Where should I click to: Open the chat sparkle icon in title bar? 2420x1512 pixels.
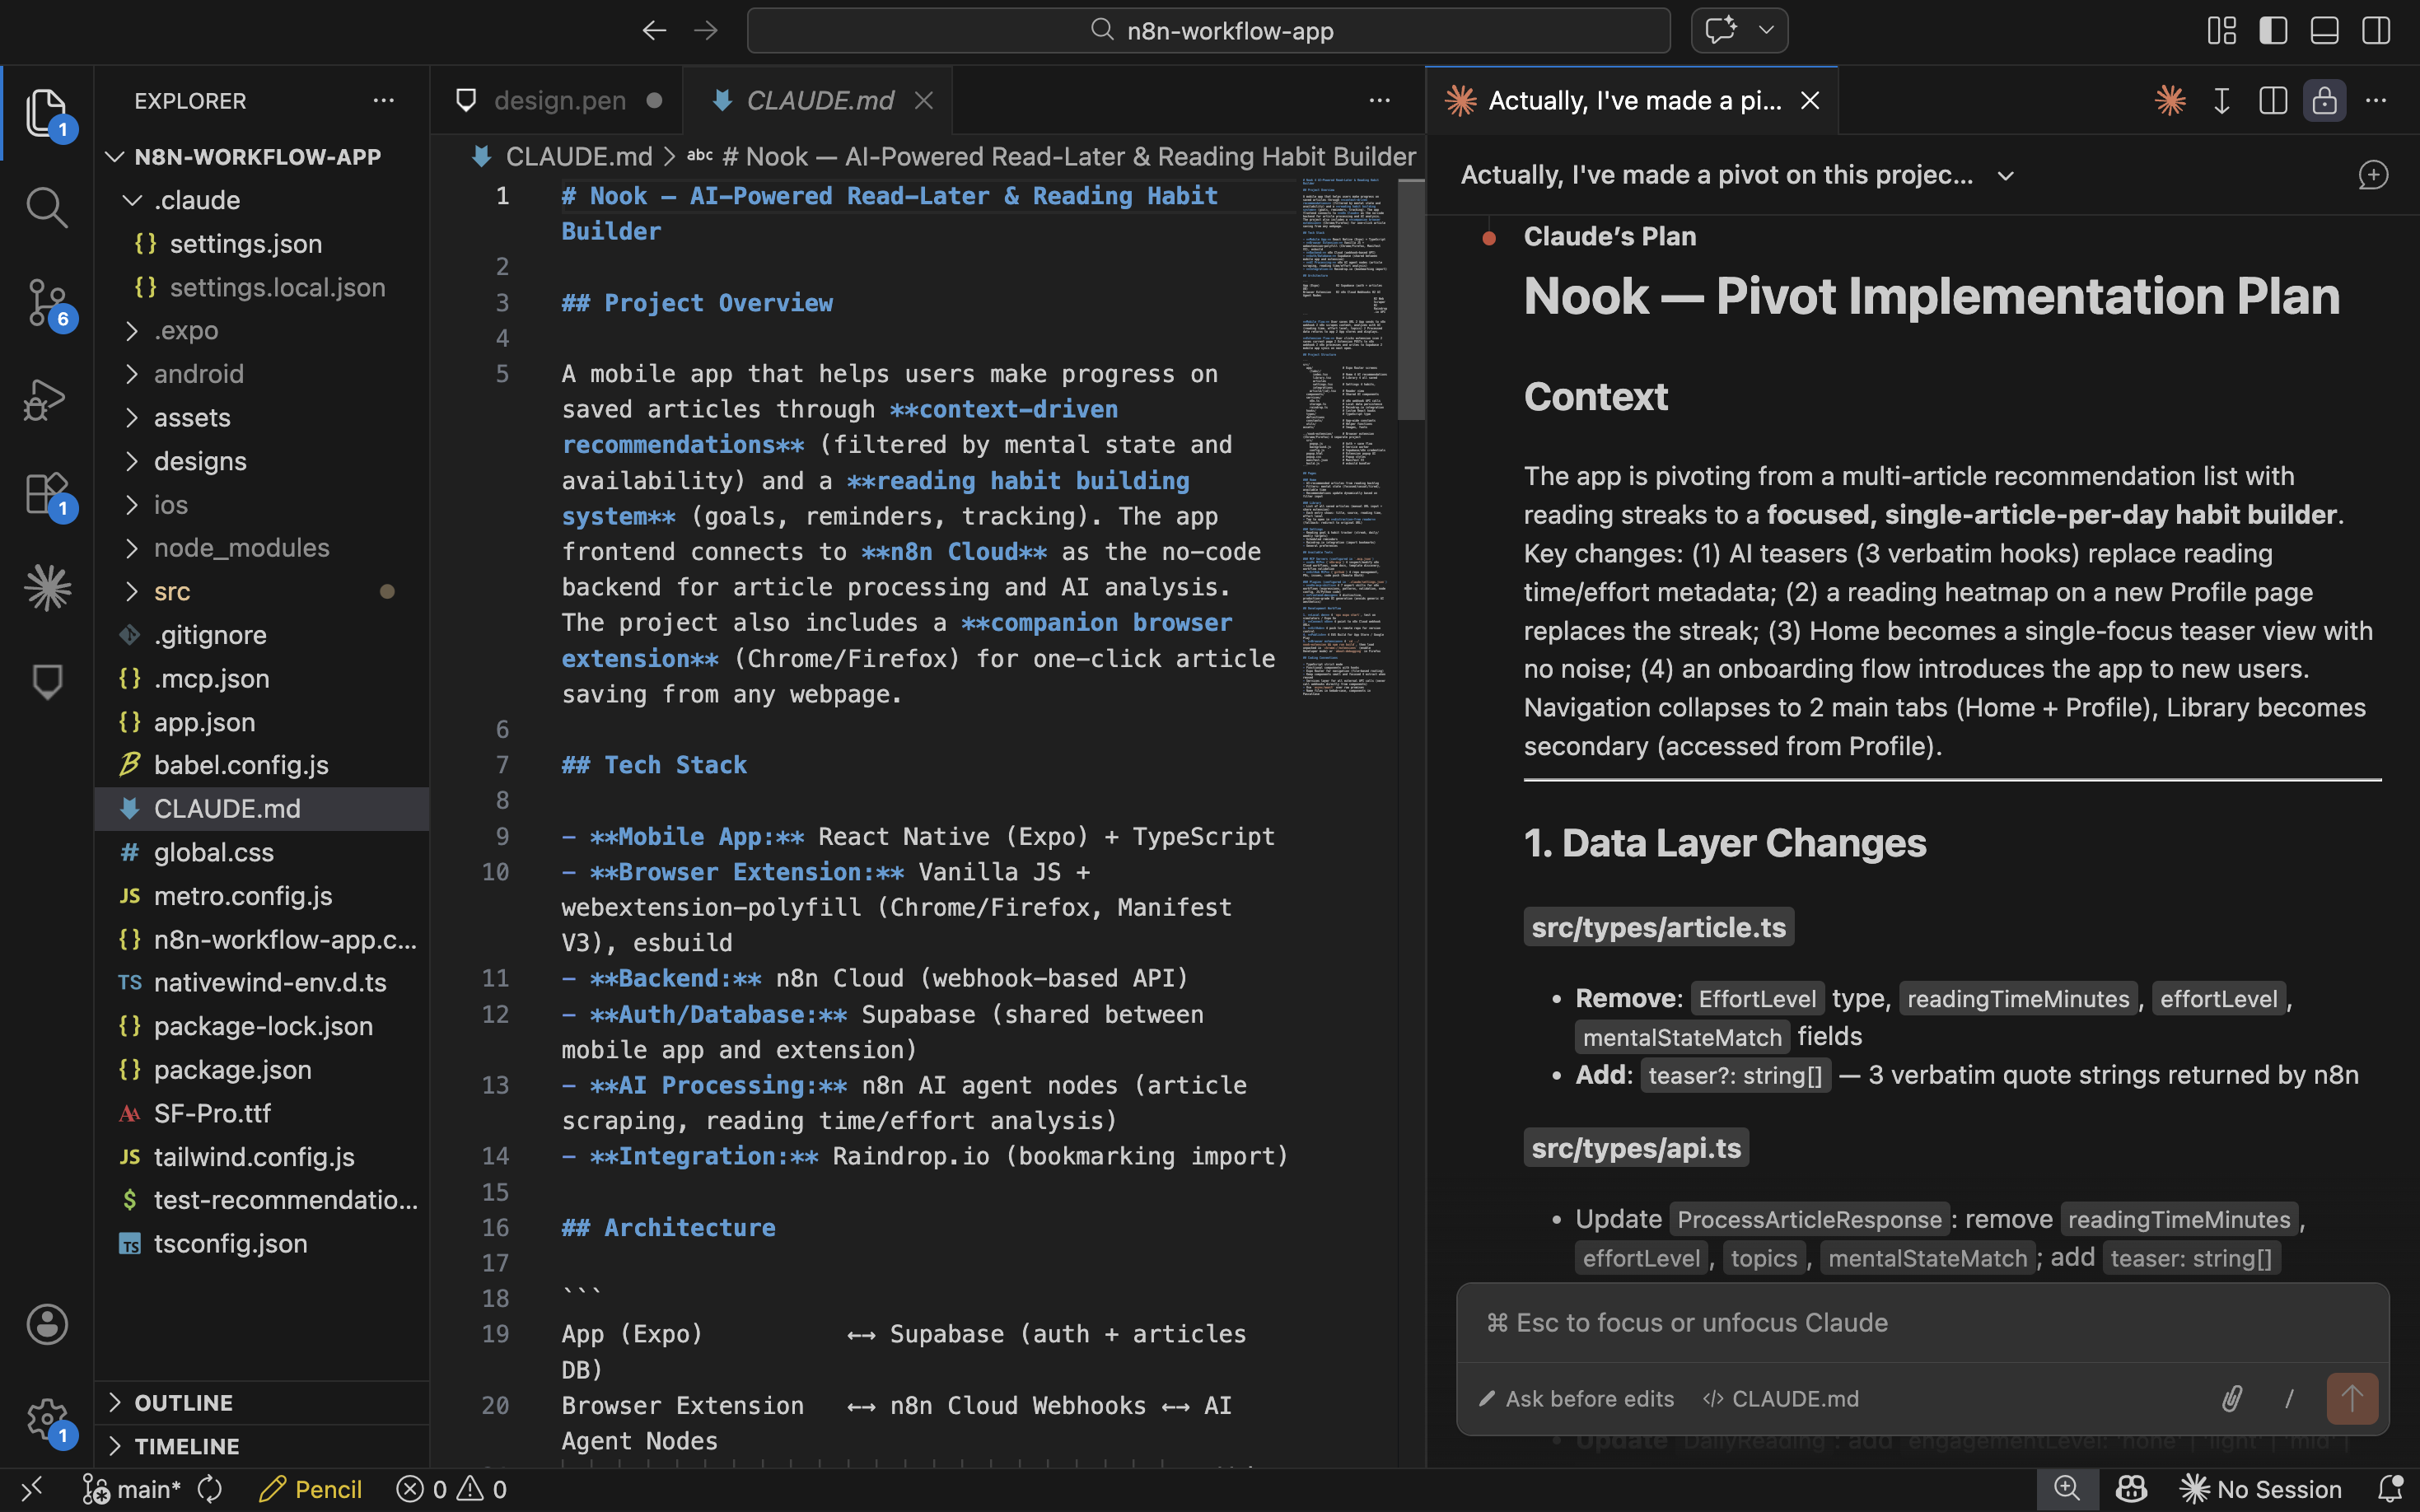click(x=1721, y=30)
